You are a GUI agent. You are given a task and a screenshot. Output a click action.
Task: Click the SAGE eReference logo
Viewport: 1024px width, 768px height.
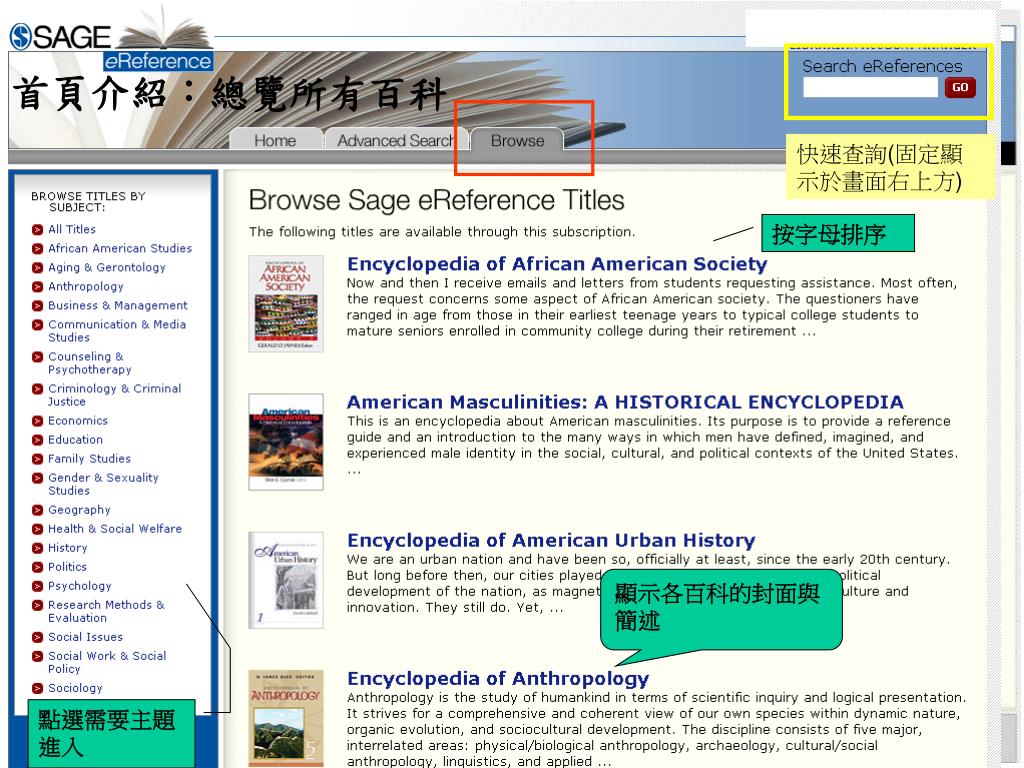[x=110, y=47]
